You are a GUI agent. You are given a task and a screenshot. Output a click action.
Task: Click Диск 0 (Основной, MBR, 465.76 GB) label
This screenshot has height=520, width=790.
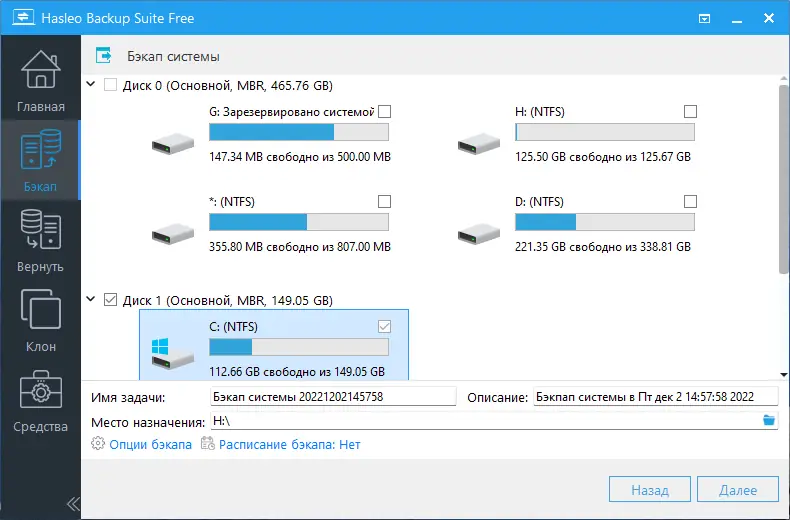pos(228,86)
